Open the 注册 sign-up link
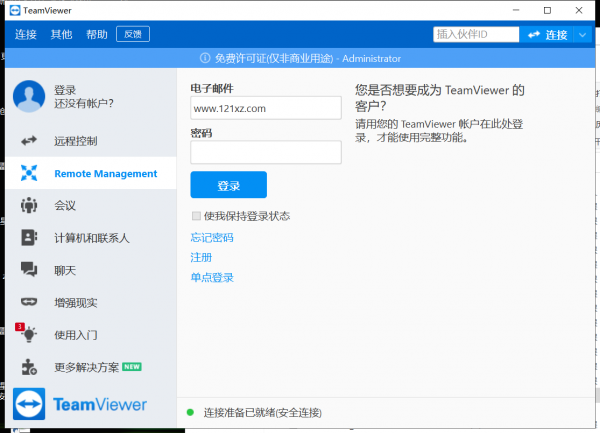600x433 pixels. pyautogui.click(x=201, y=257)
